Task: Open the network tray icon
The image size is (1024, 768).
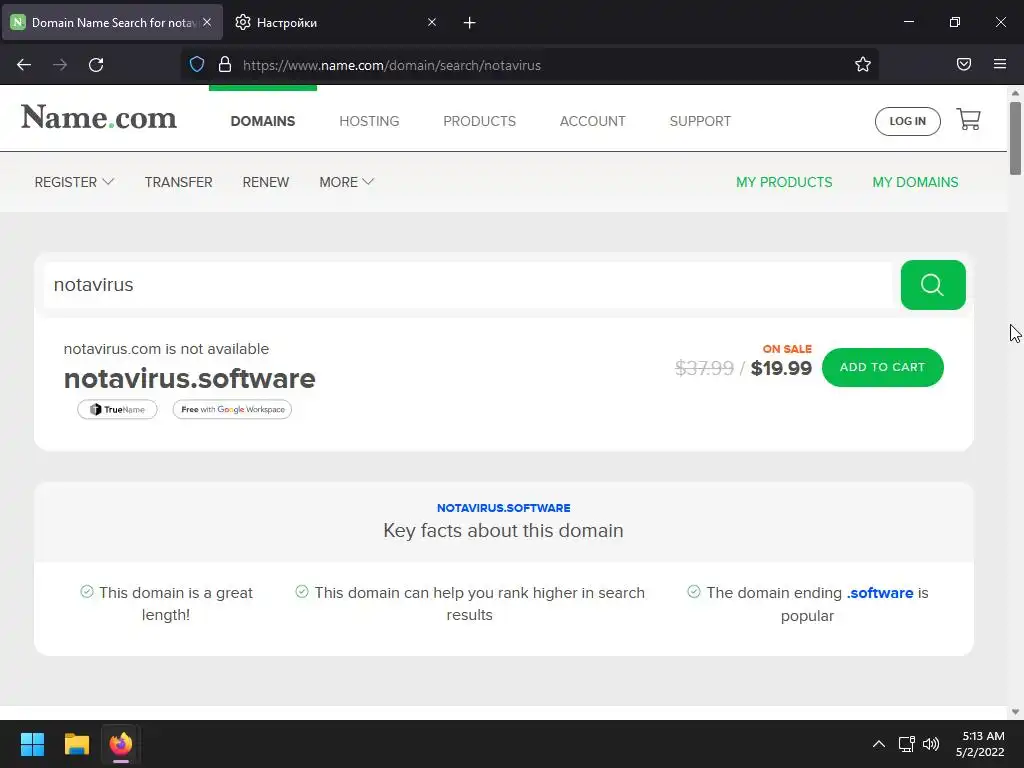Action: pos(906,744)
